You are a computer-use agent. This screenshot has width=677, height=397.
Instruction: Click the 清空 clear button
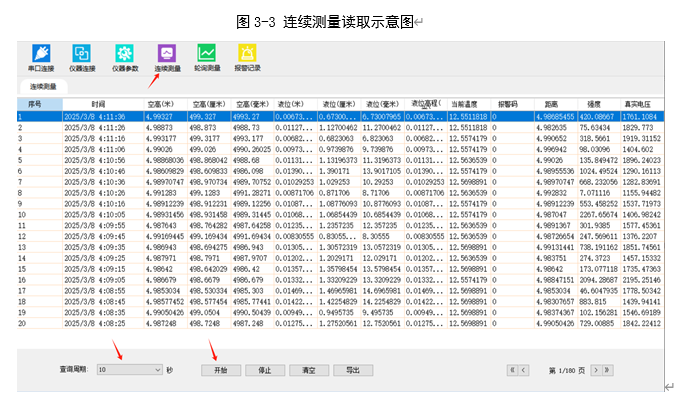[309, 370]
